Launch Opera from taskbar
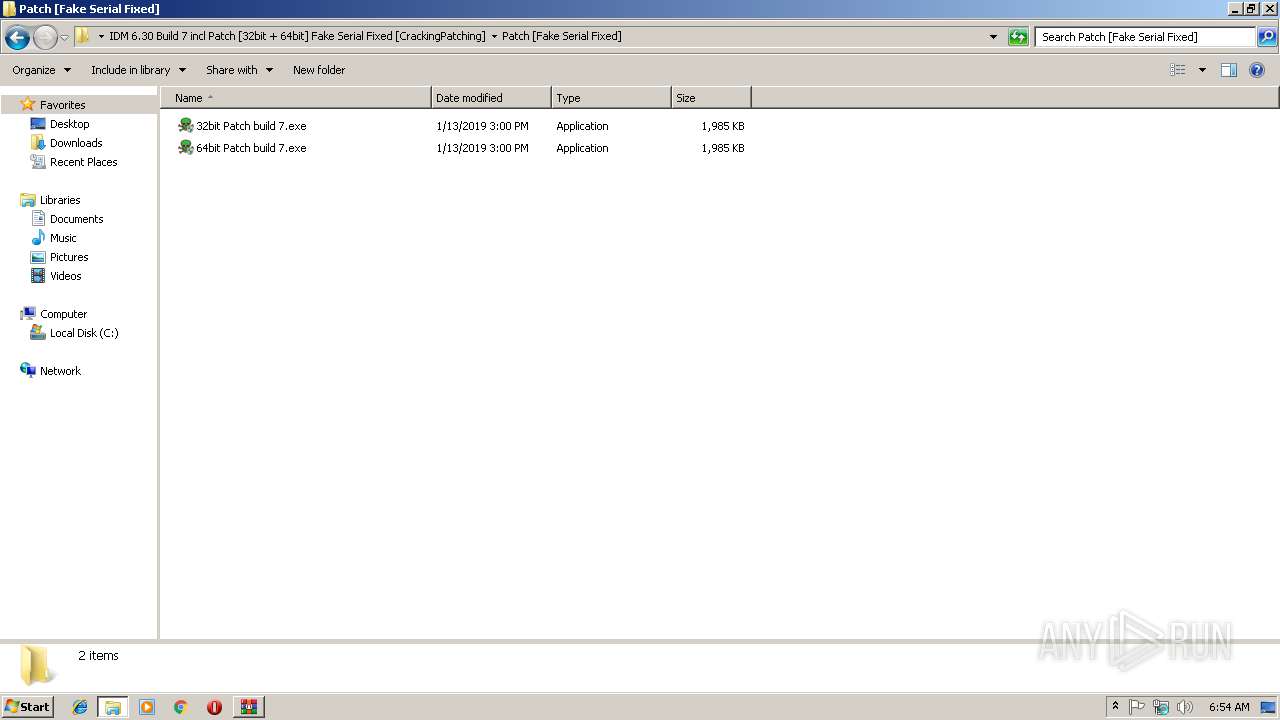This screenshot has height=720, width=1280. [x=214, y=707]
